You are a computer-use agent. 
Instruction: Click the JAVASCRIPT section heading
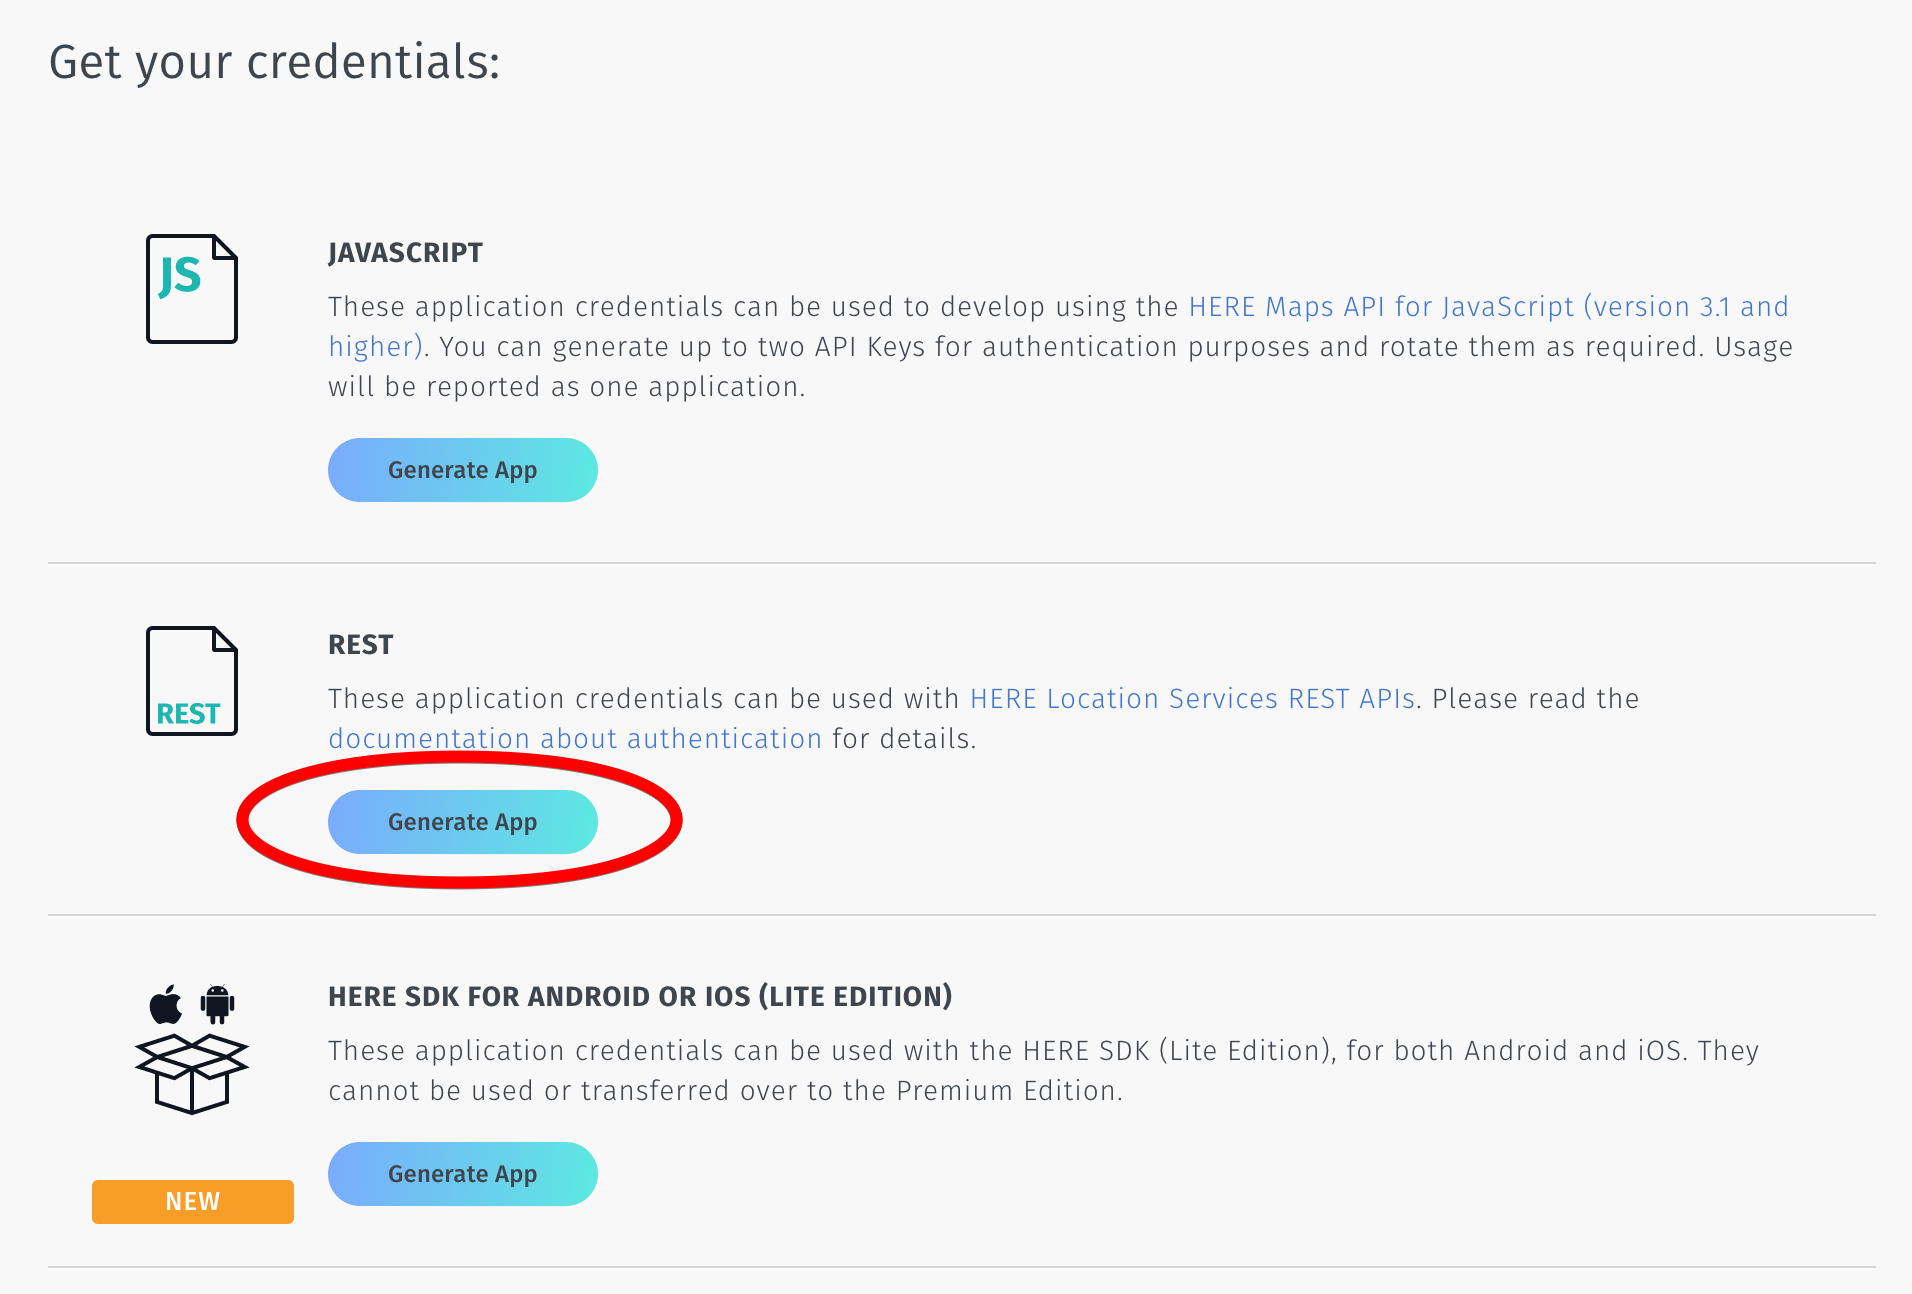tap(405, 253)
